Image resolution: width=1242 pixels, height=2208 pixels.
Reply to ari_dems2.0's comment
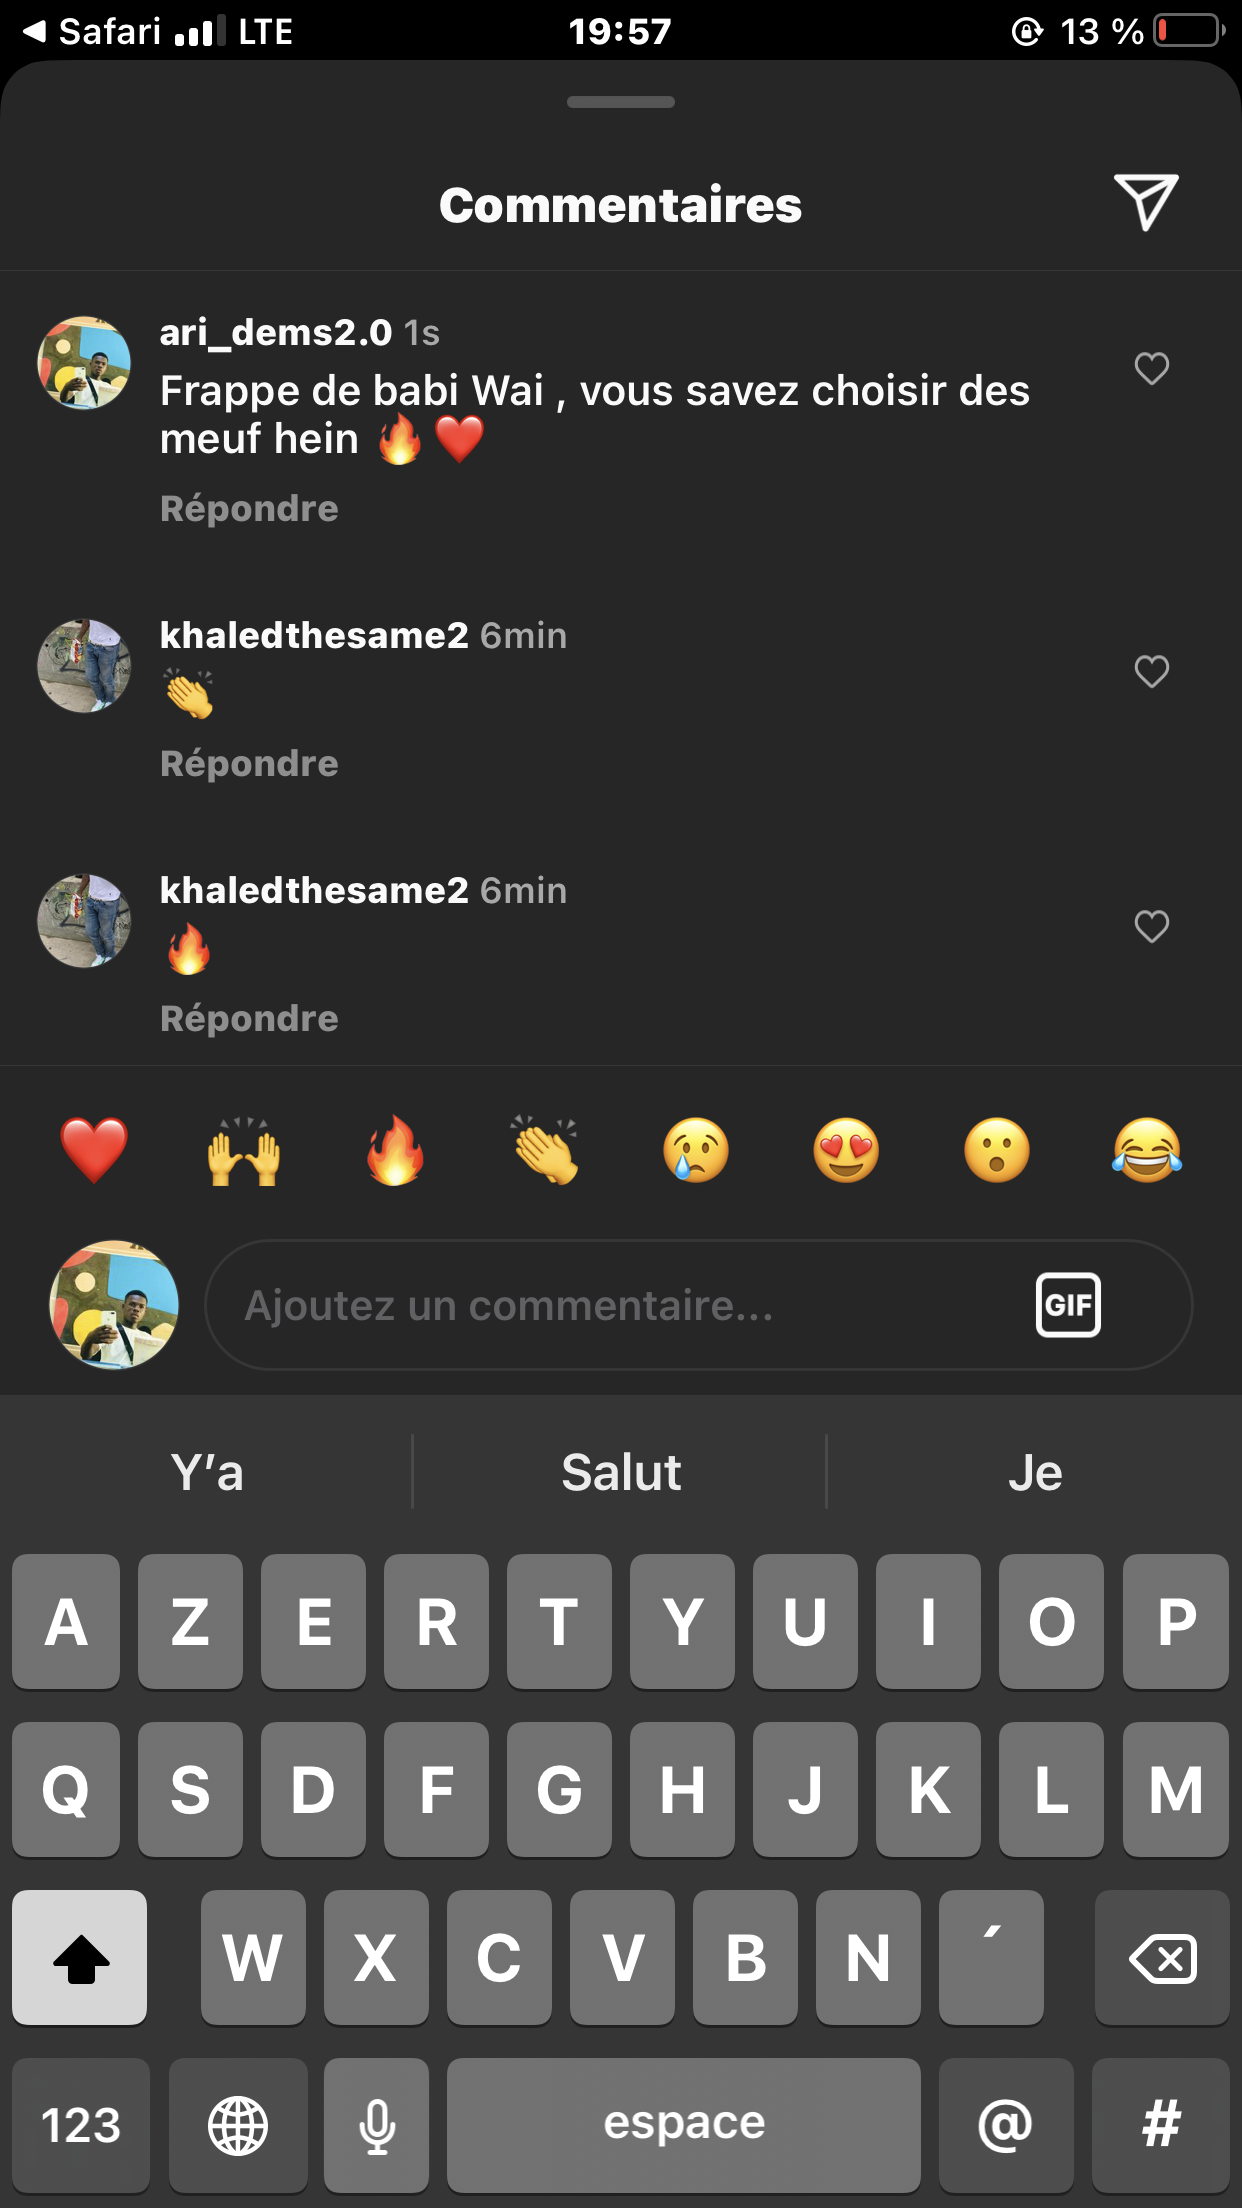(x=249, y=509)
